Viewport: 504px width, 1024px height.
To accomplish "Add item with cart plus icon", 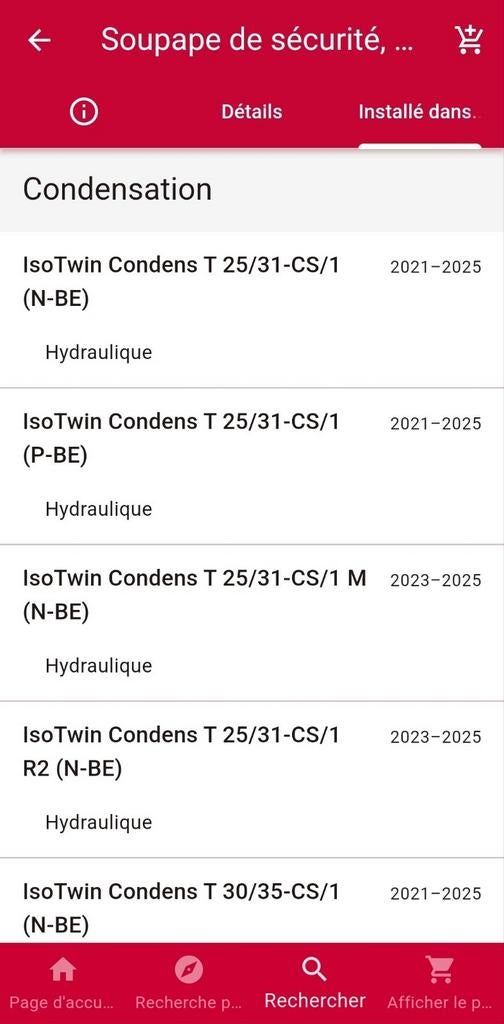I will coord(469,40).
